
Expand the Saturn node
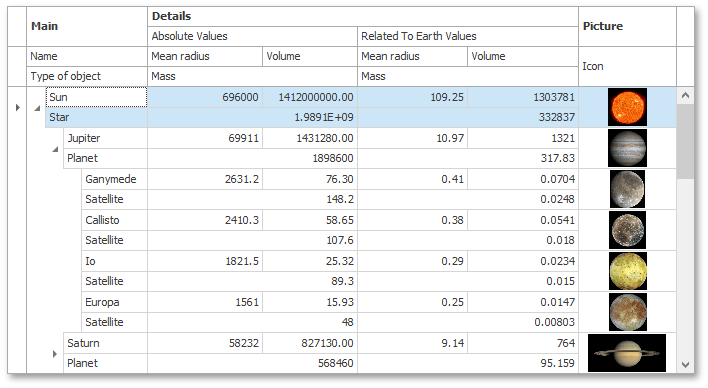[55, 354]
